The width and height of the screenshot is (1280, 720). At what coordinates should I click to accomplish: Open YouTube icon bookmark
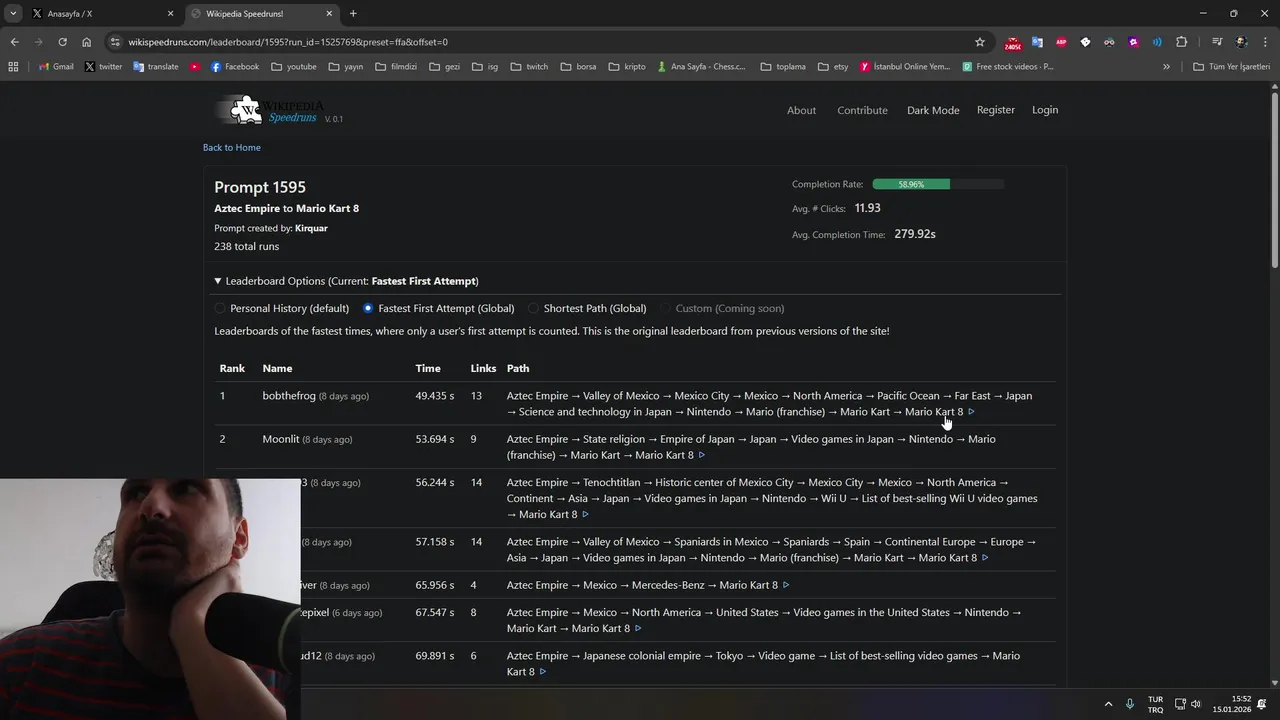click(195, 67)
